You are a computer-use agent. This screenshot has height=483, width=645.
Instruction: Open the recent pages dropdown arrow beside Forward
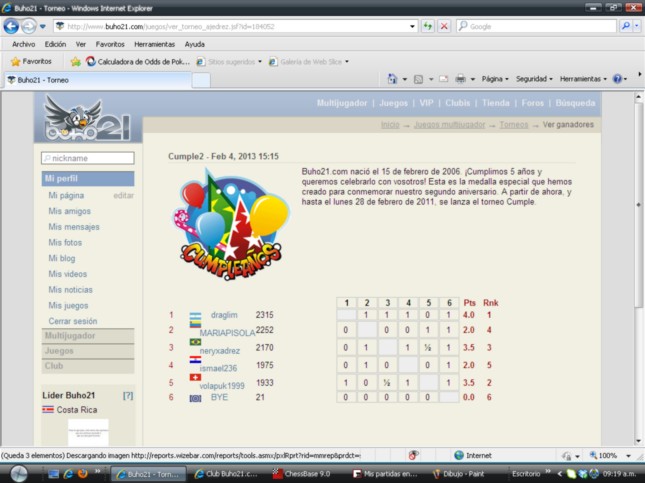(42, 27)
